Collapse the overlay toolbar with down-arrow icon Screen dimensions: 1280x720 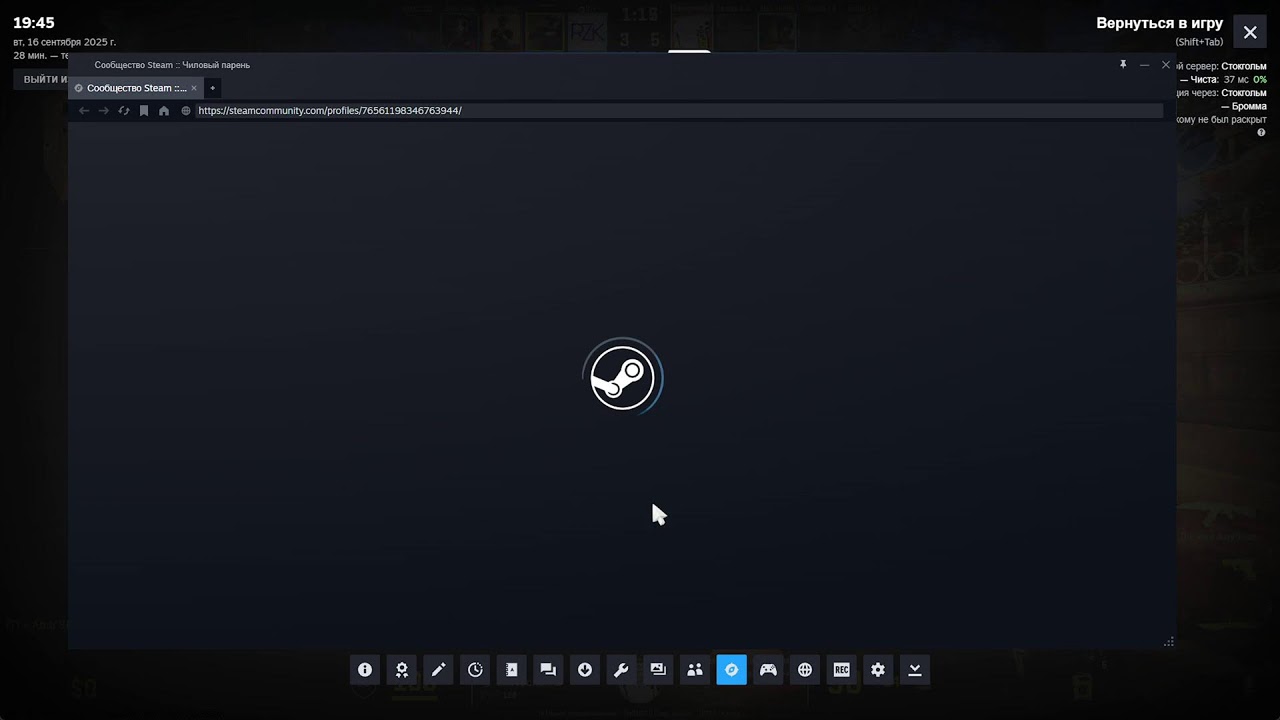tap(915, 670)
